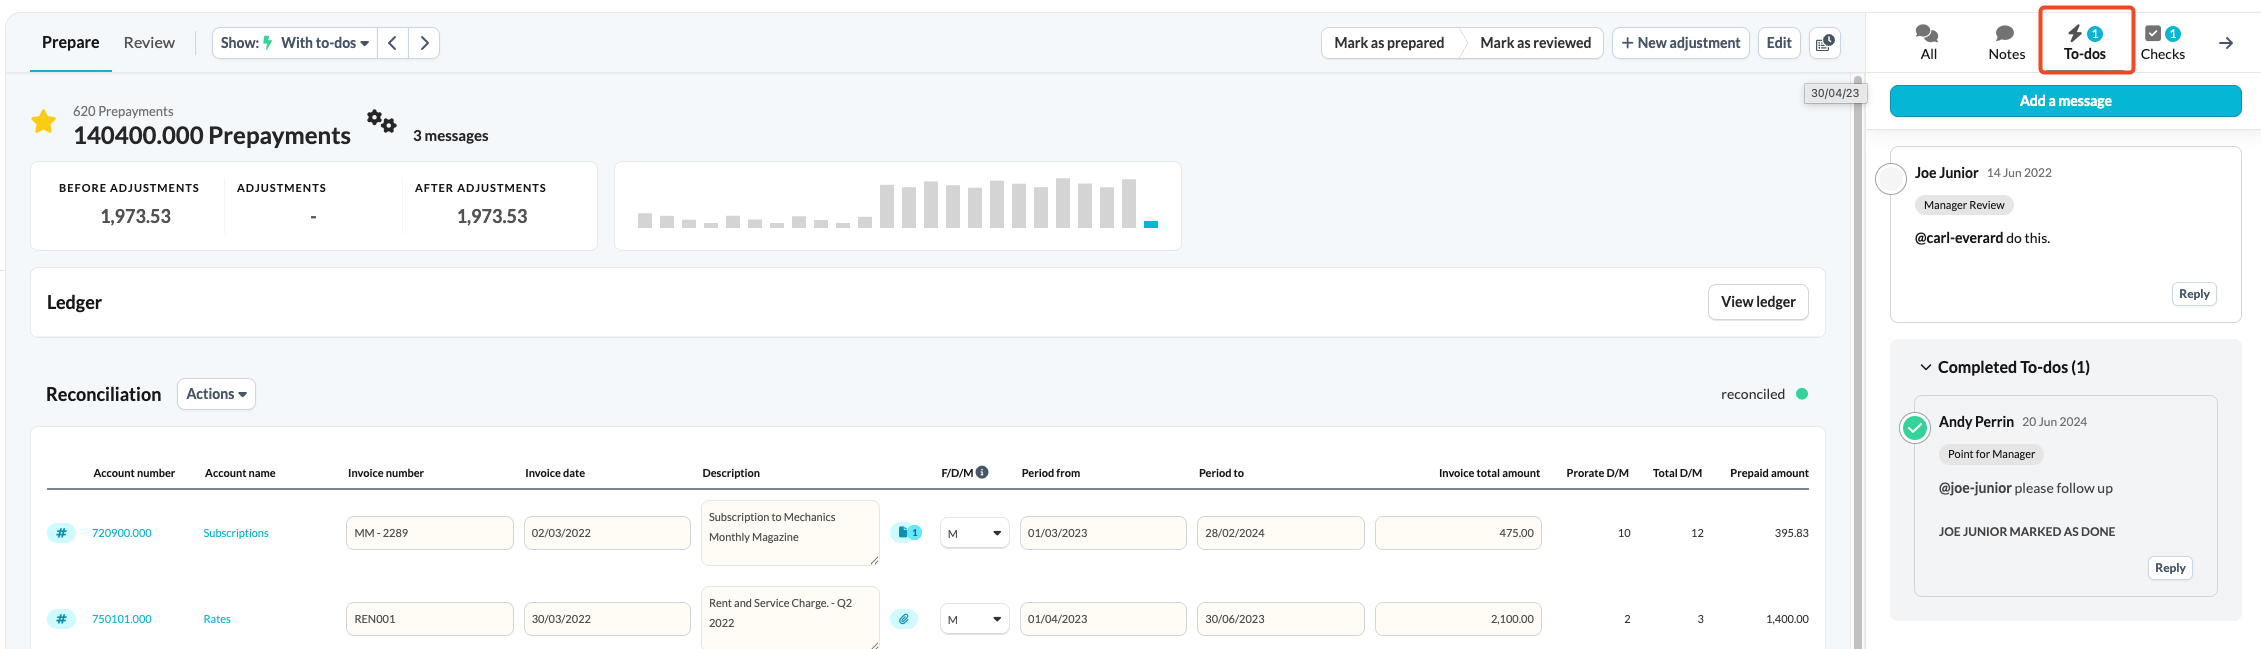
Task: Mark Joe Junior's to-do as done
Action: [x=1890, y=179]
